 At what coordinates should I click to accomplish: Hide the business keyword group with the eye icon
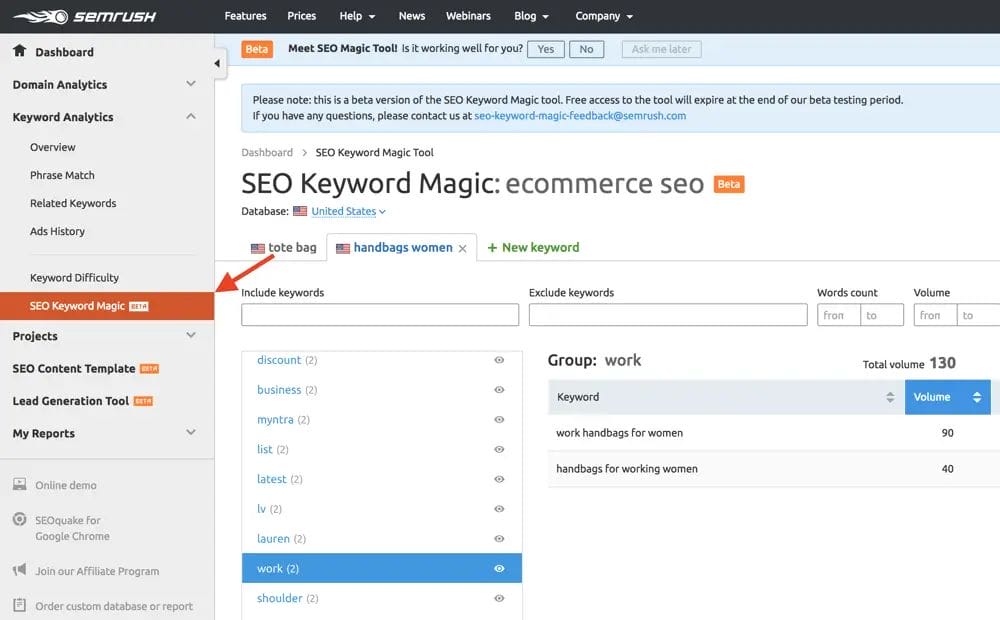[499, 389]
